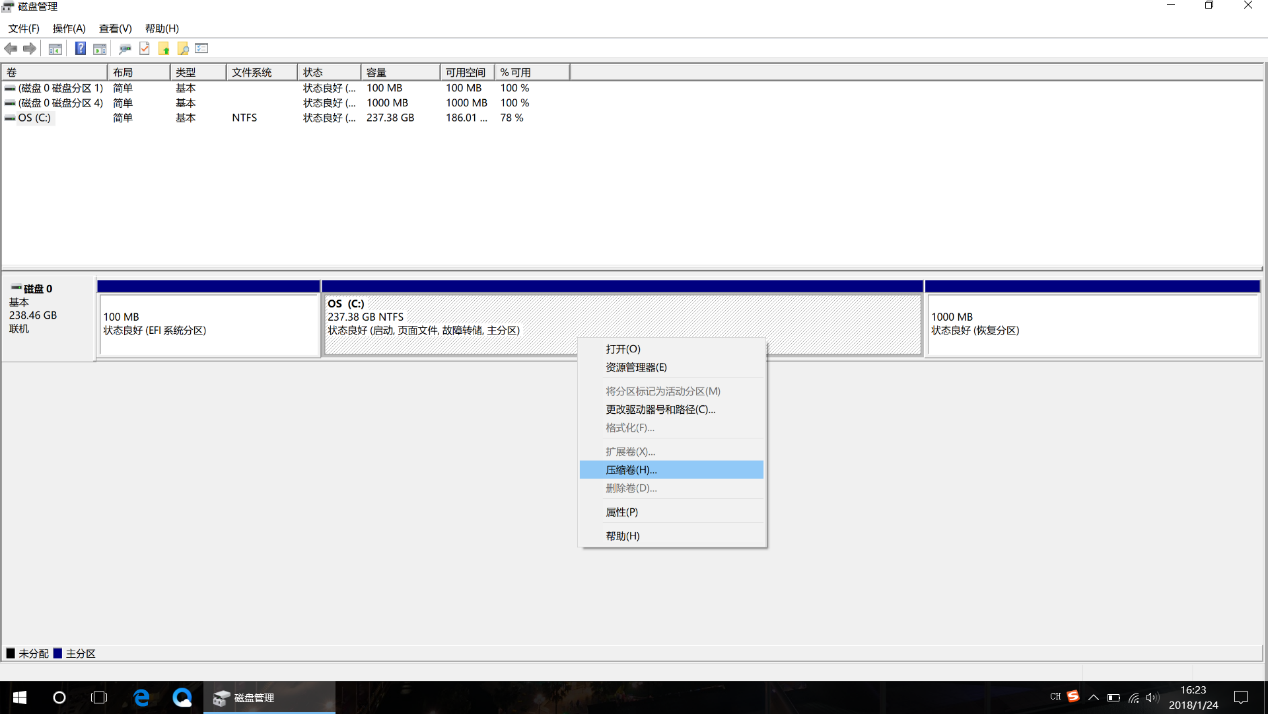Click the Forward arrow in toolbar
The width and height of the screenshot is (1268, 714).
[x=30, y=49]
